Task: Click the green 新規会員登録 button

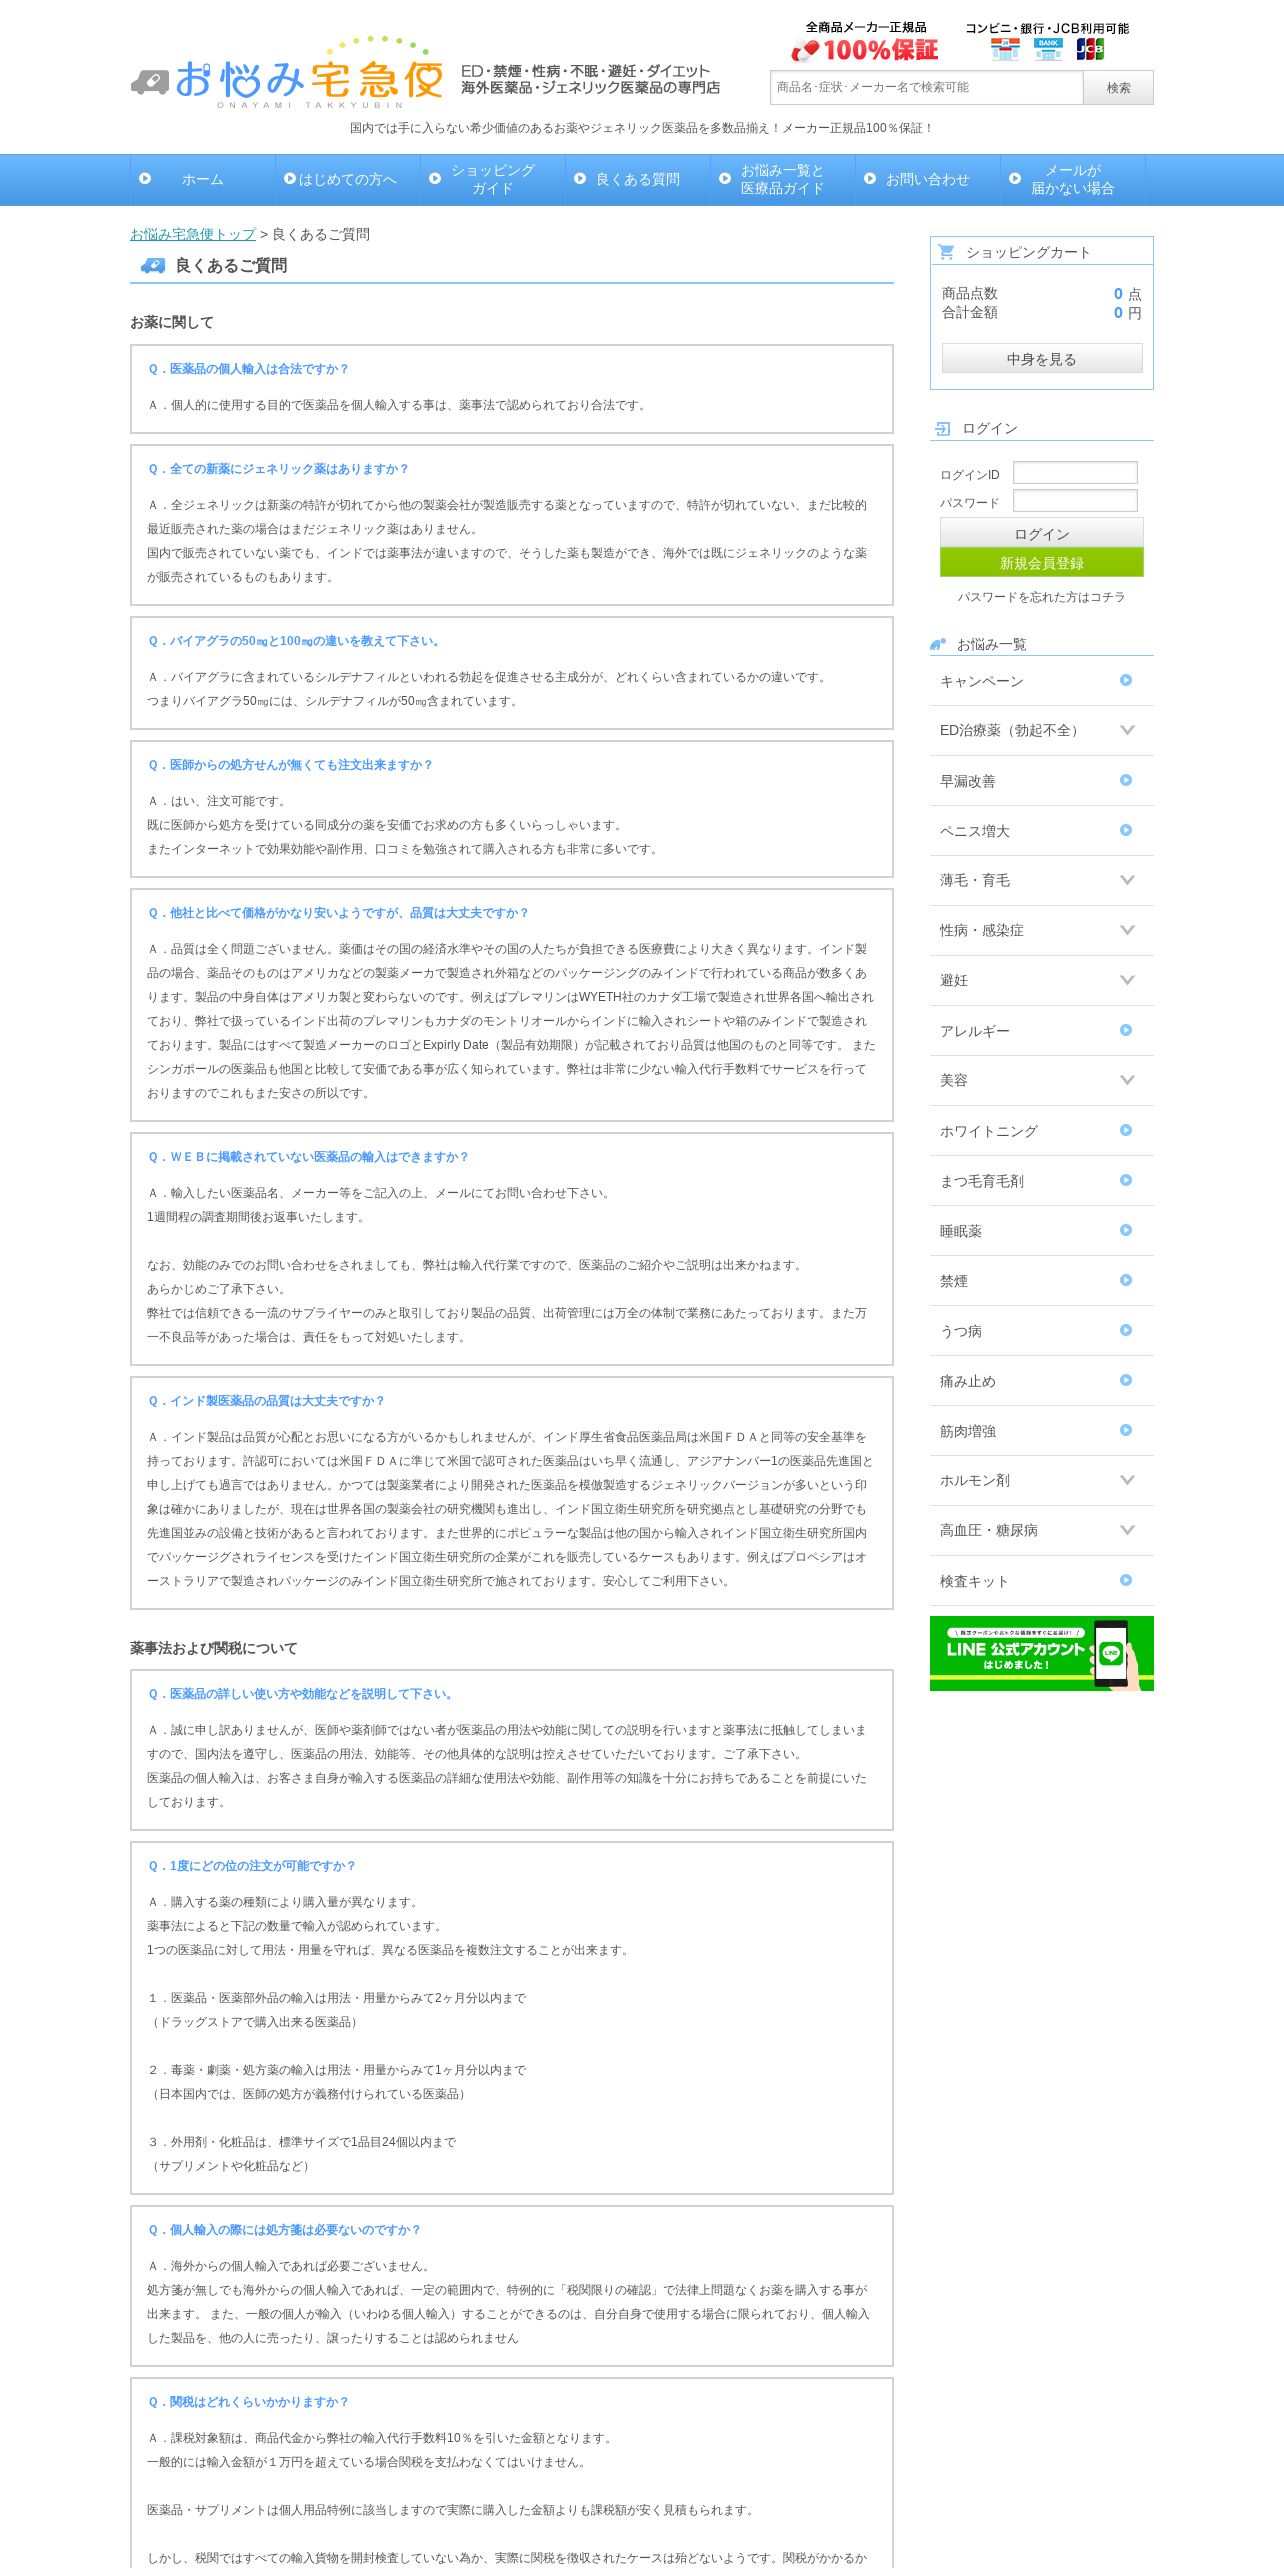Action: (x=1042, y=563)
